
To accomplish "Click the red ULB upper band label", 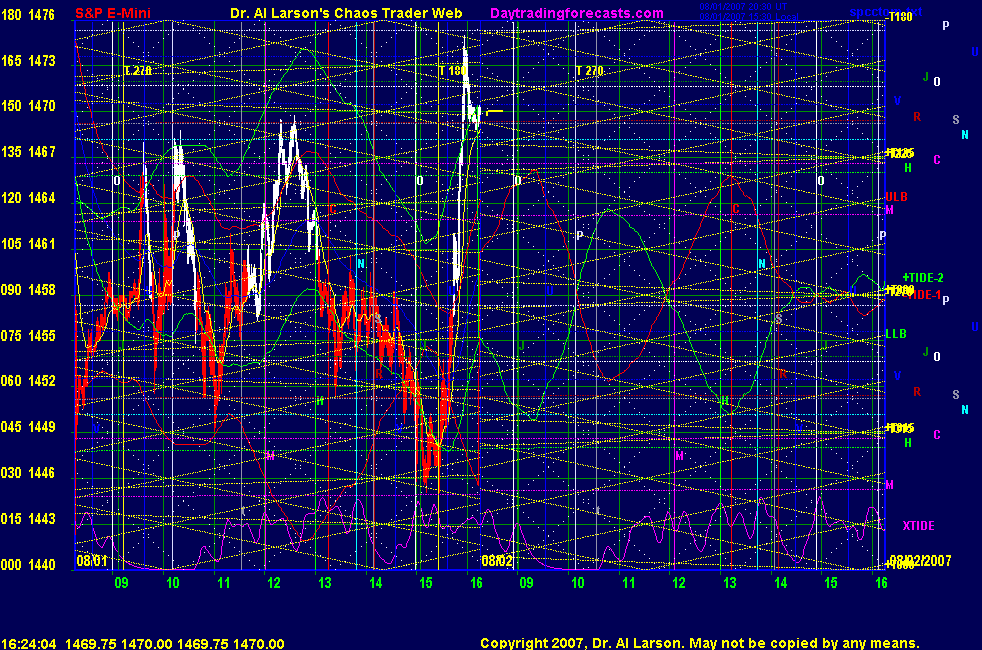I will (x=896, y=197).
